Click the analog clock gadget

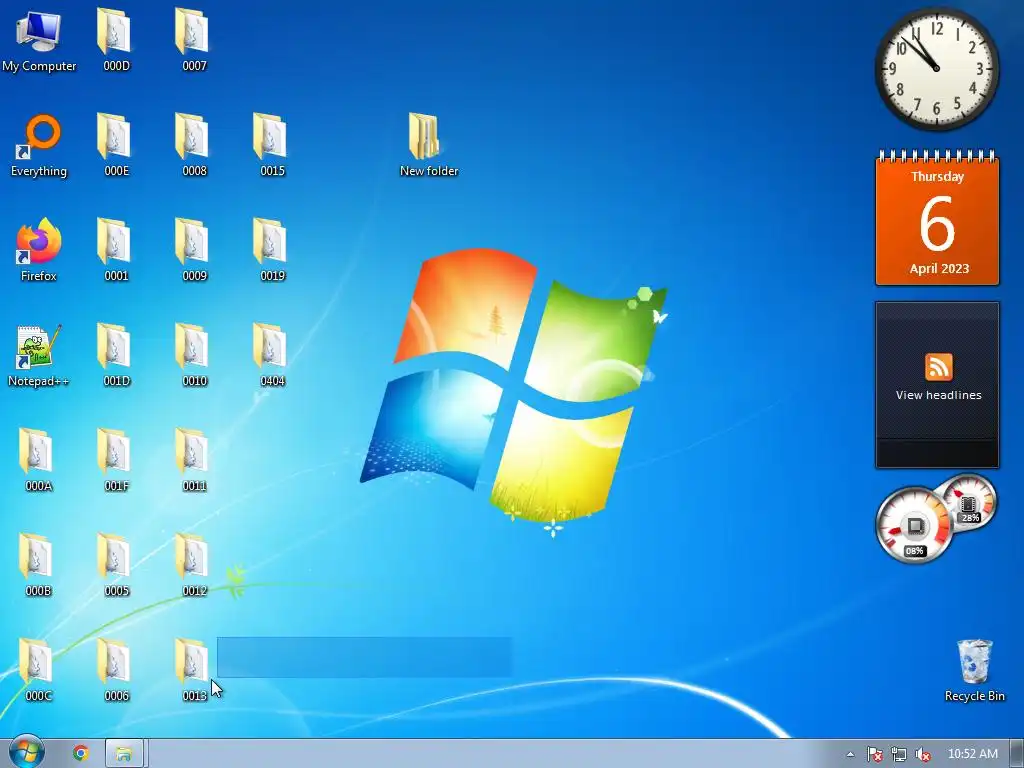[936, 68]
